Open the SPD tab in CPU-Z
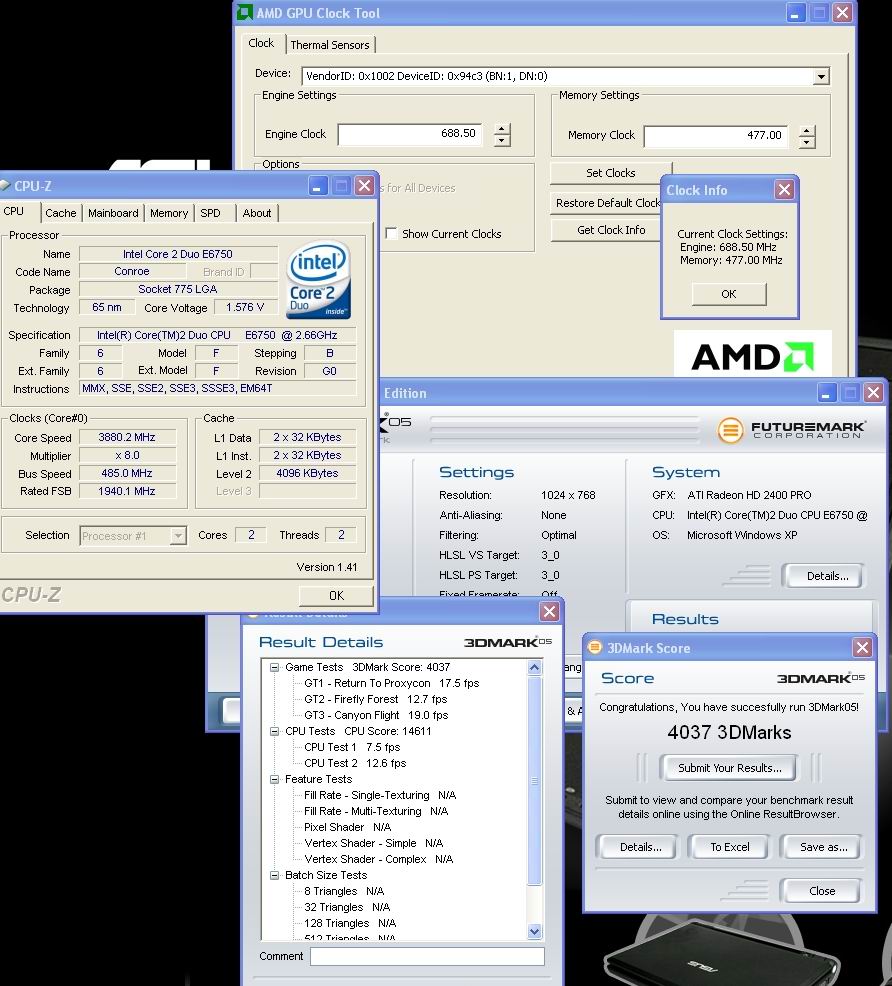Image resolution: width=892 pixels, height=986 pixels. [211, 213]
